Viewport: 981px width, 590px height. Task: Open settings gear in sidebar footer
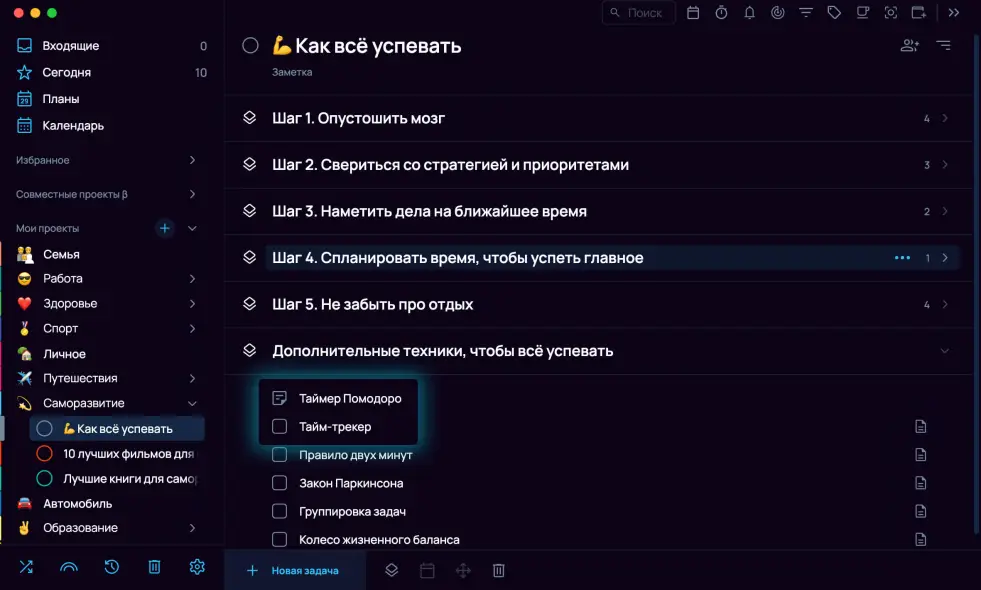[x=197, y=567]
